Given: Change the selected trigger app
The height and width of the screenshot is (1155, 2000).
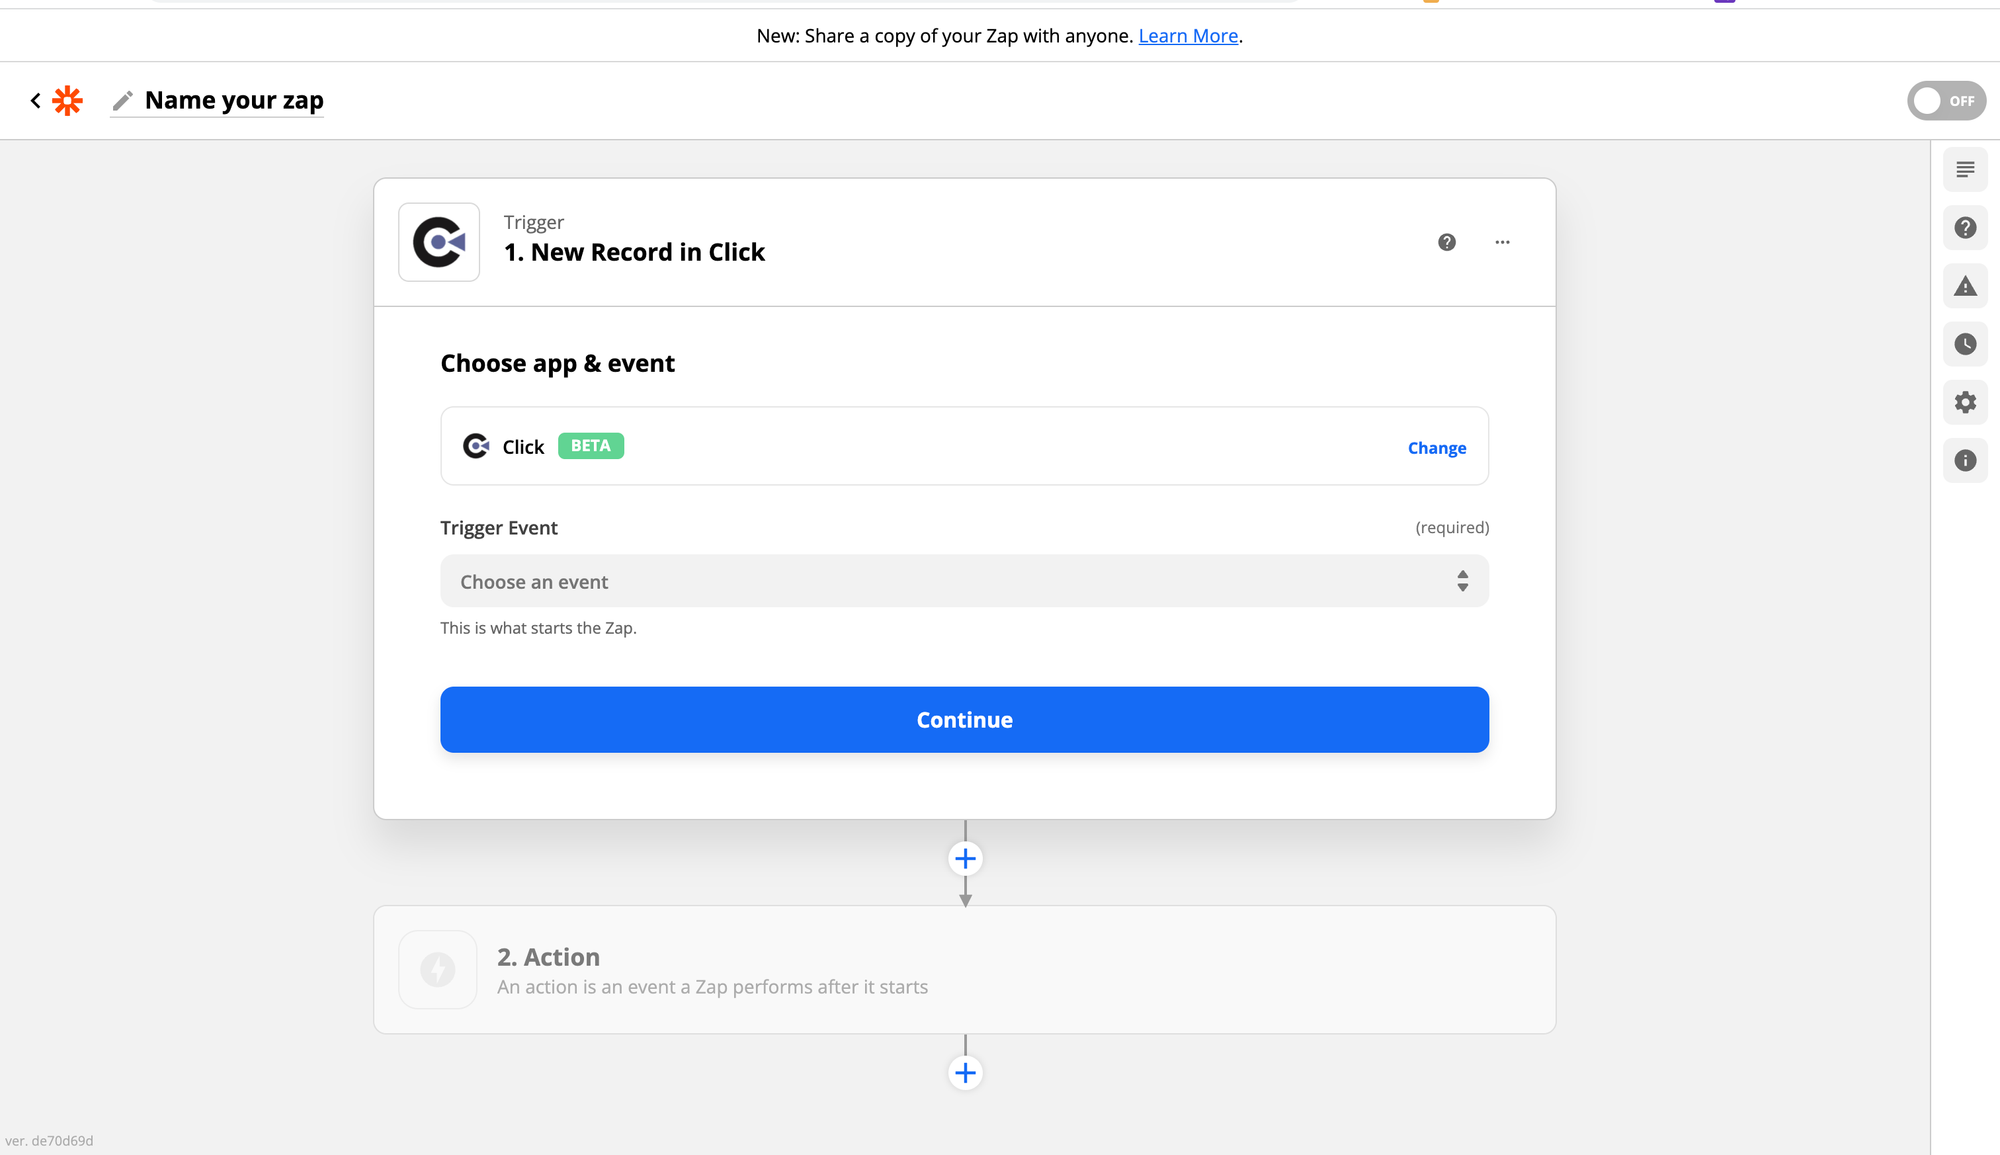Looking at the screenshot, I should (1437, 448).
